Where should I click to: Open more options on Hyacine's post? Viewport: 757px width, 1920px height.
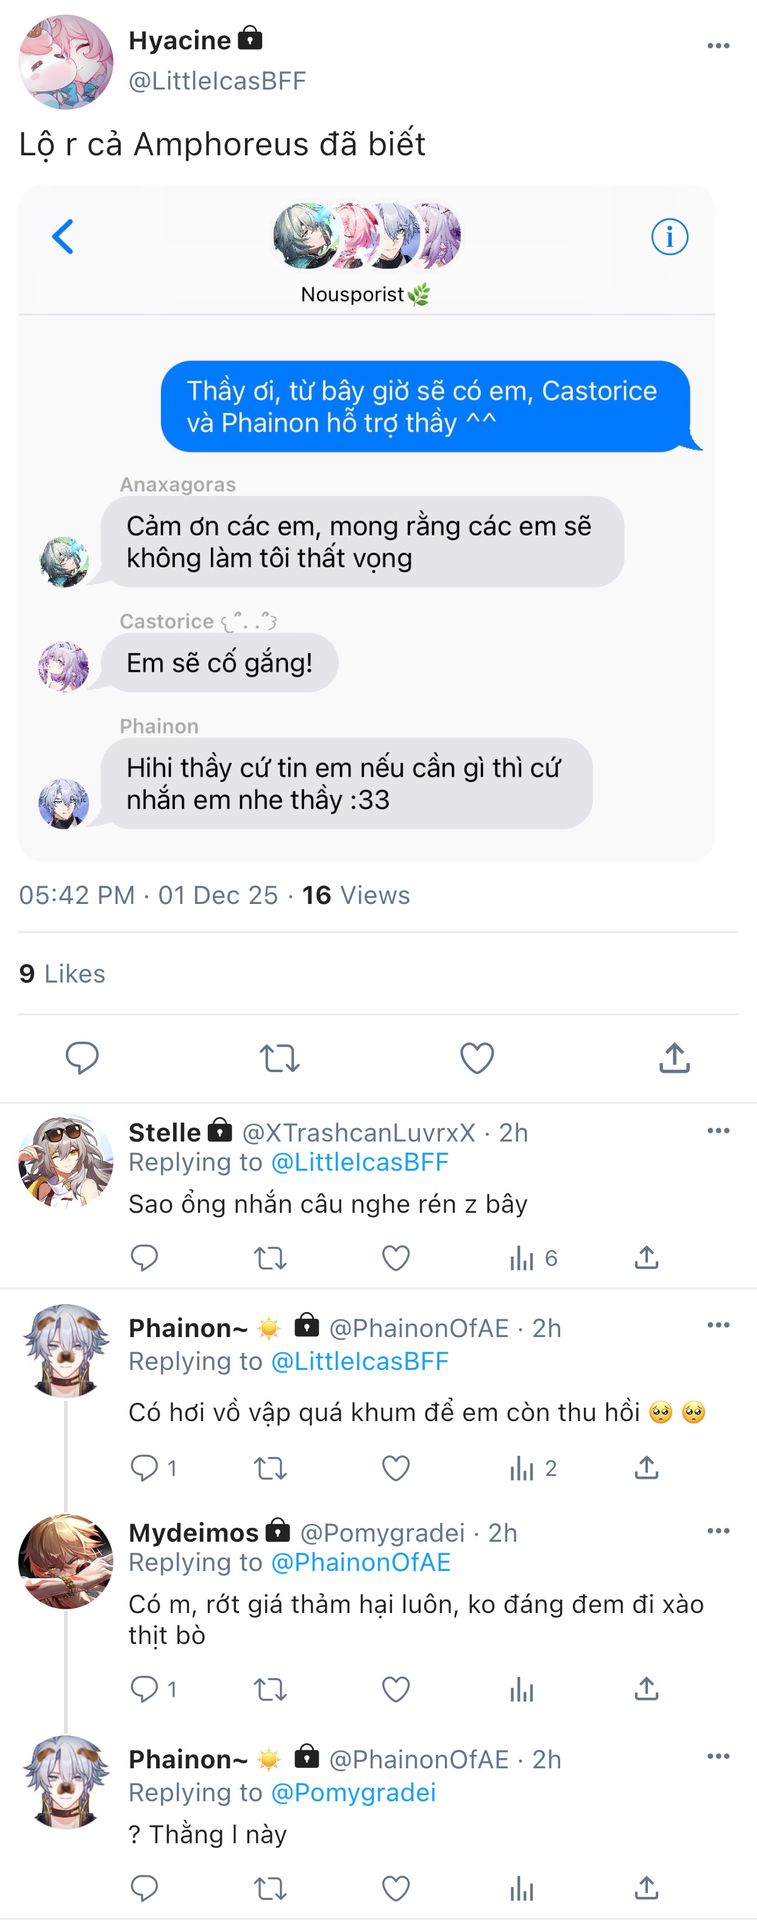(x=718, y=46)
